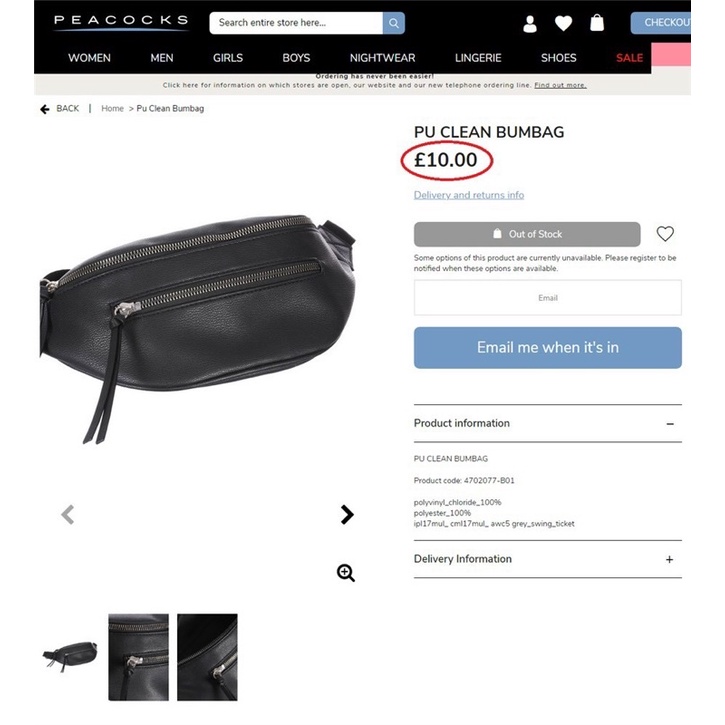
Task: Select the second zipper close-up thumbnail
Action: click(x=207, y=657)
